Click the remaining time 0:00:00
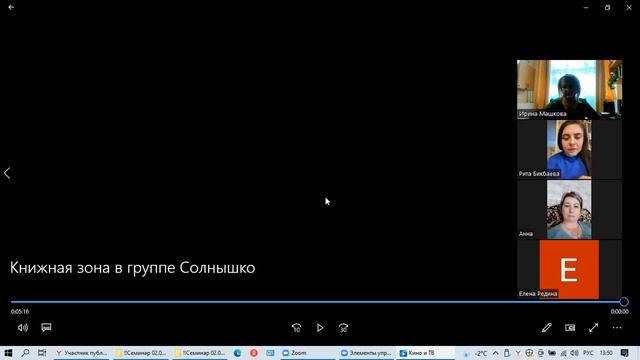The width and height of the screenshot is (640, 360). coord(620,311)
